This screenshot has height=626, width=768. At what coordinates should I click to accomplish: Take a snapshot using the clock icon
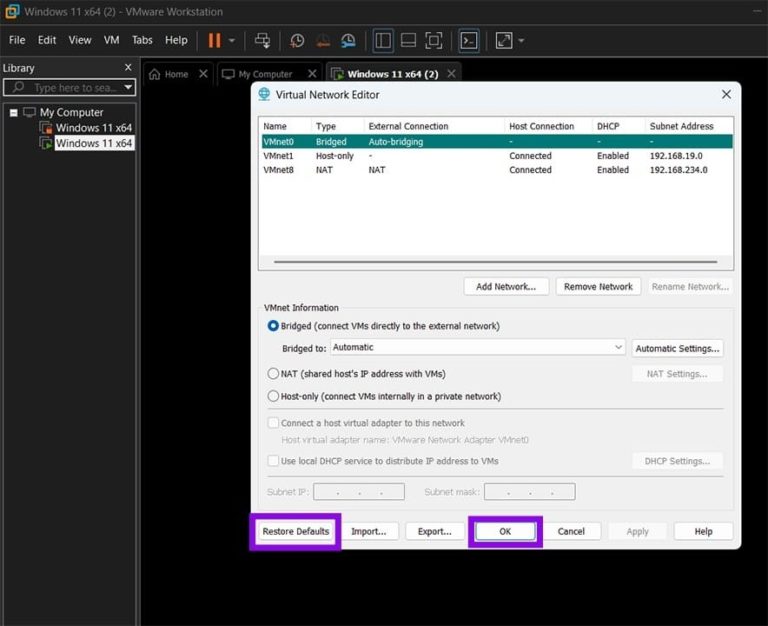coord(297,41)
